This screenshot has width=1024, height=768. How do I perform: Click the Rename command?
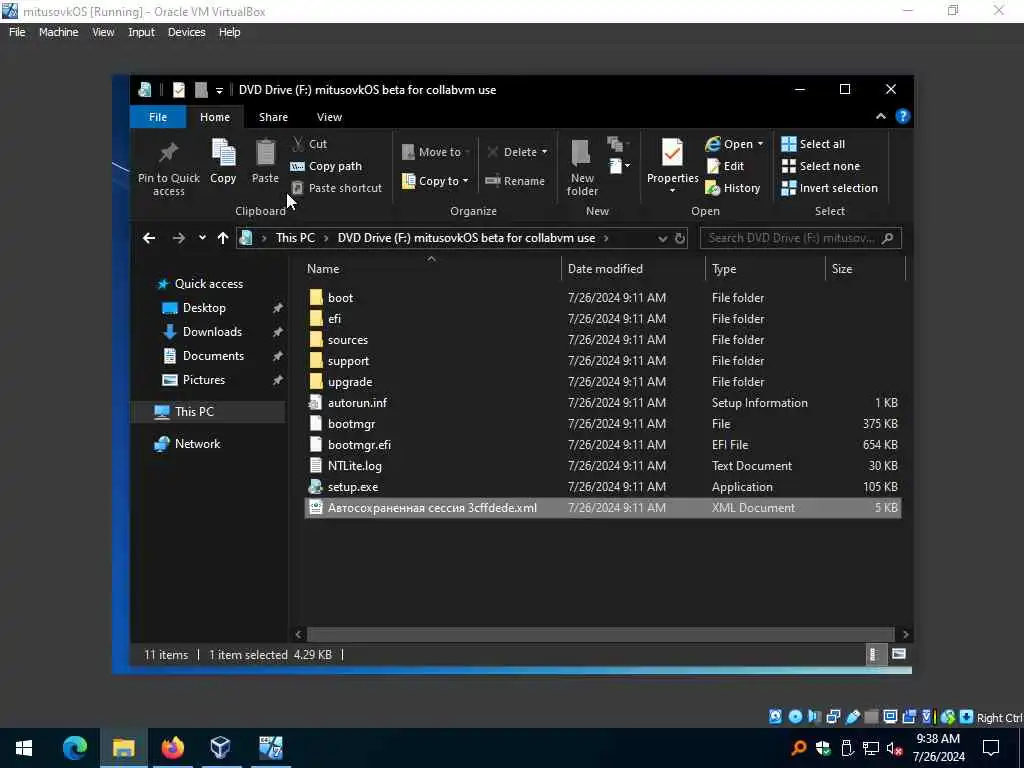click(515, 181)
